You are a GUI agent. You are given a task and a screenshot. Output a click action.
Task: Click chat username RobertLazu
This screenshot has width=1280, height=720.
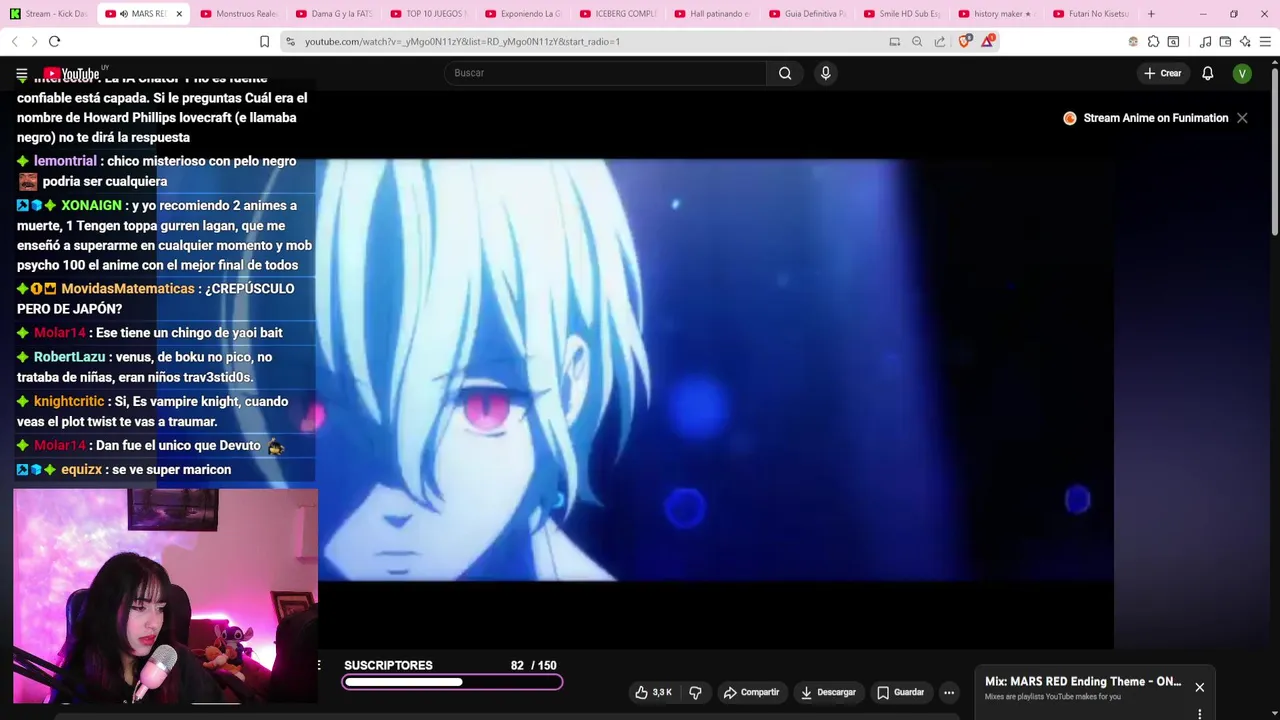coord(69,357)
